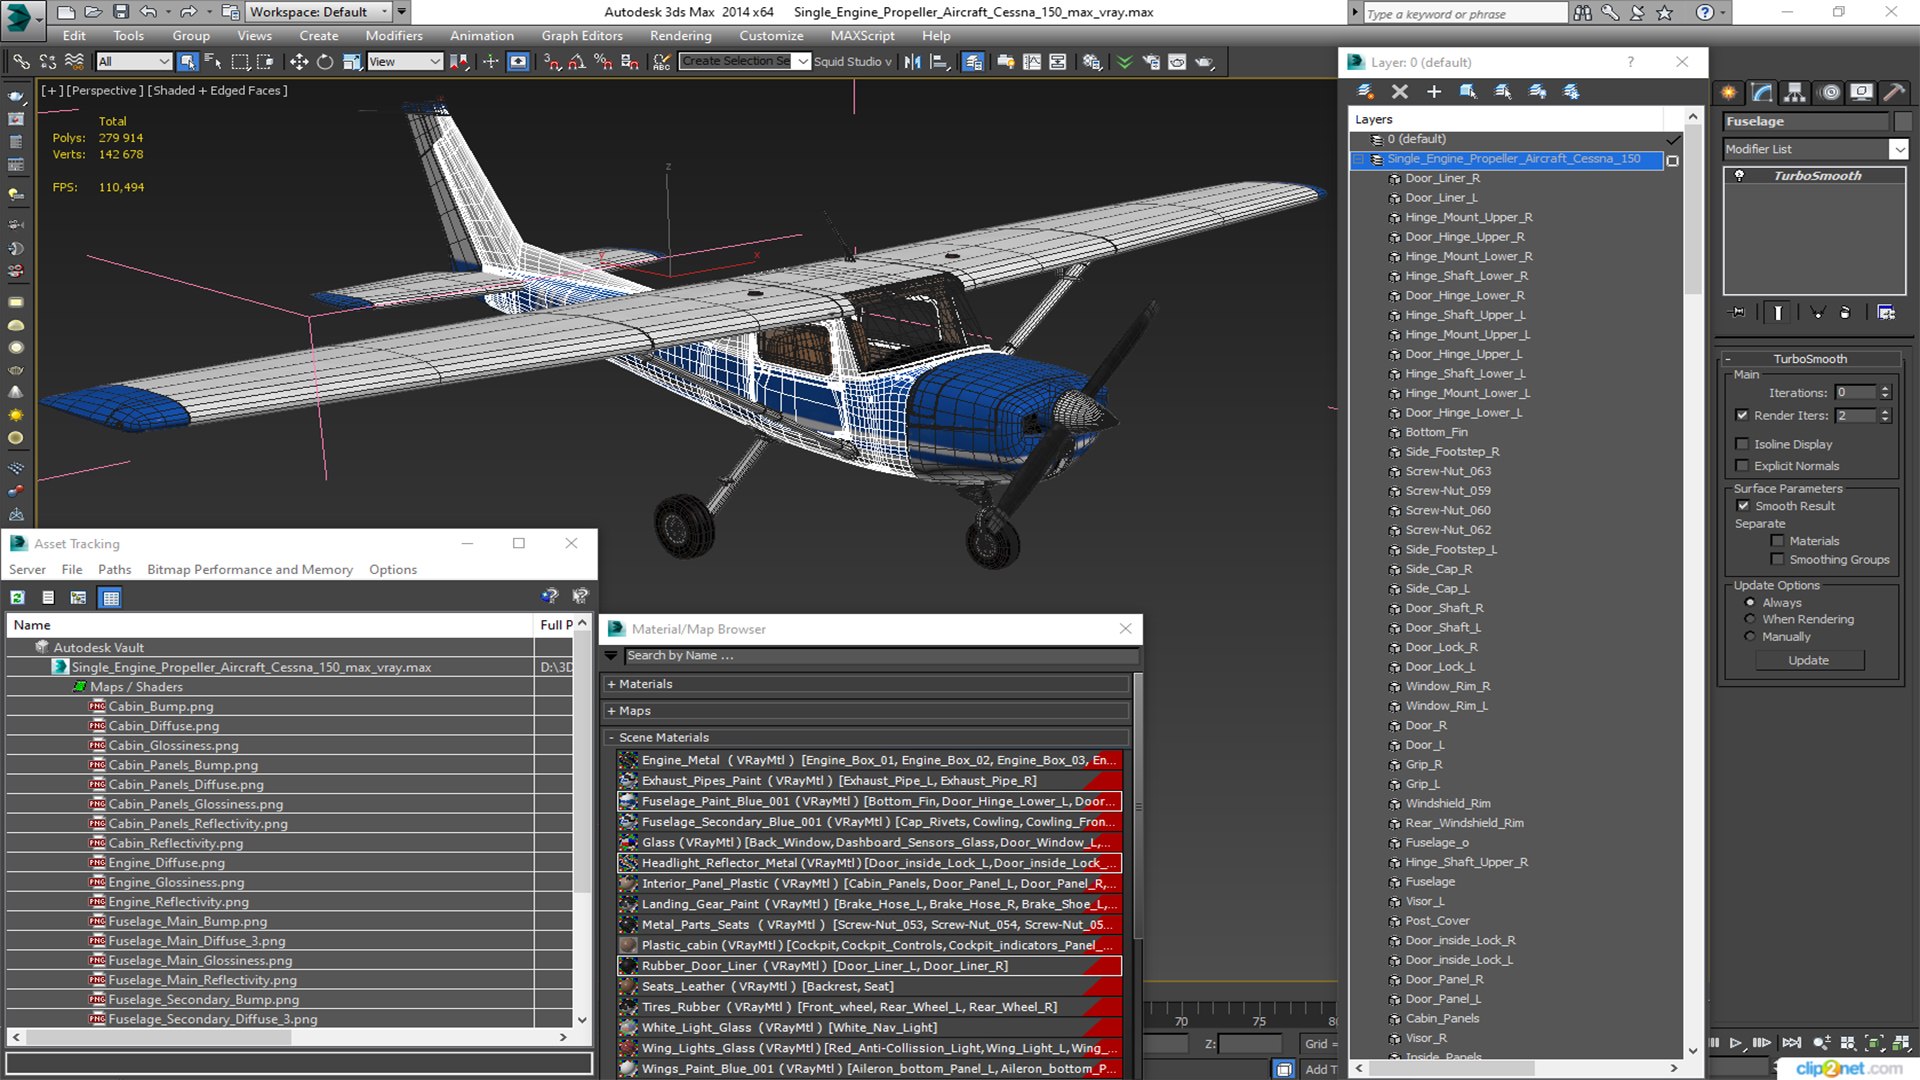Open Bitmap Performance and Memory menu
1920x1080 pixels.
click(249, 569)
